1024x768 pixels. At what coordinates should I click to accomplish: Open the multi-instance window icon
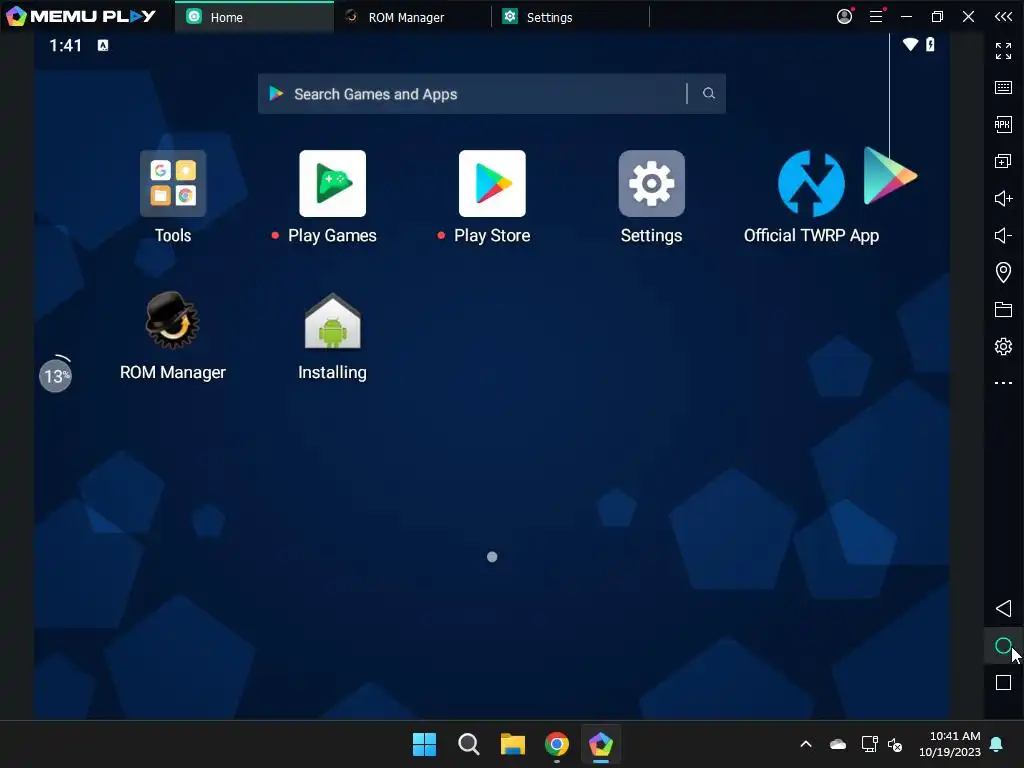point(1003,161)
